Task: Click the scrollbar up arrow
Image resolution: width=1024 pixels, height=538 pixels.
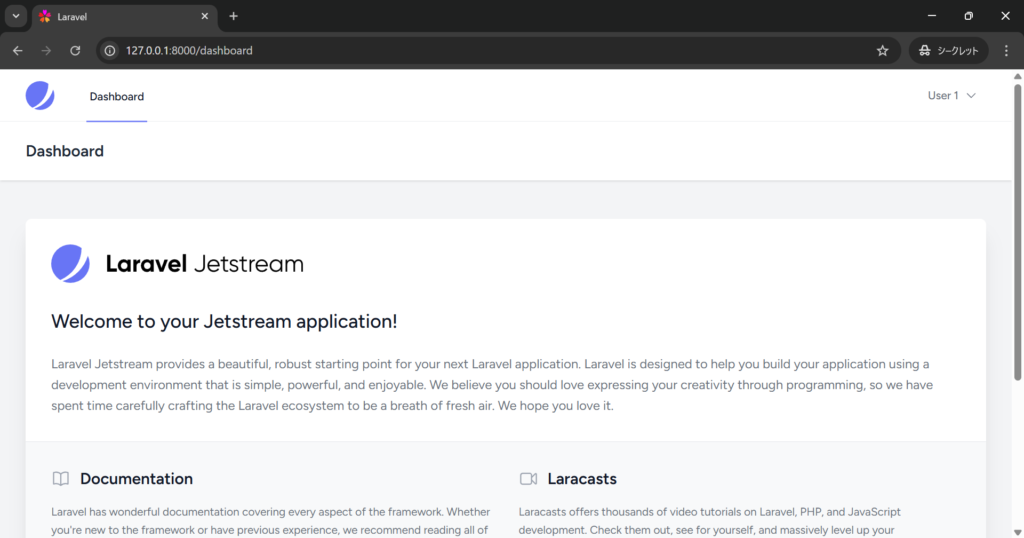Action: tap(1017, 76)
